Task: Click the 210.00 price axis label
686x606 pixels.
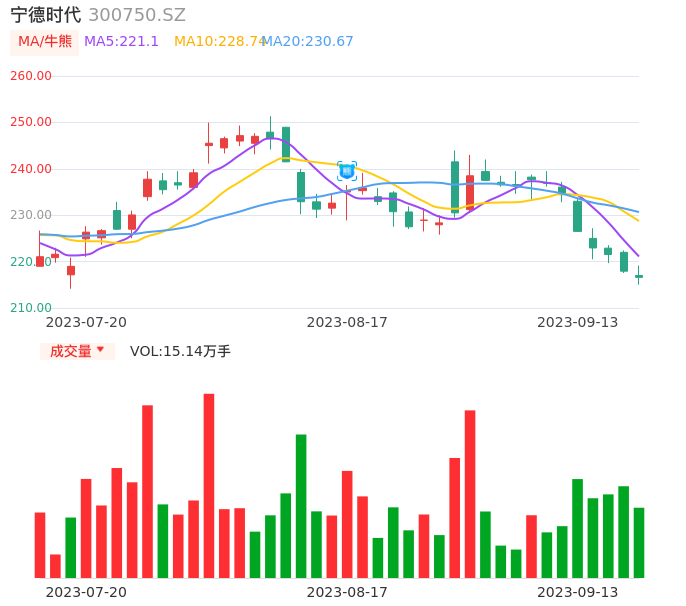Action: [31, 308]
